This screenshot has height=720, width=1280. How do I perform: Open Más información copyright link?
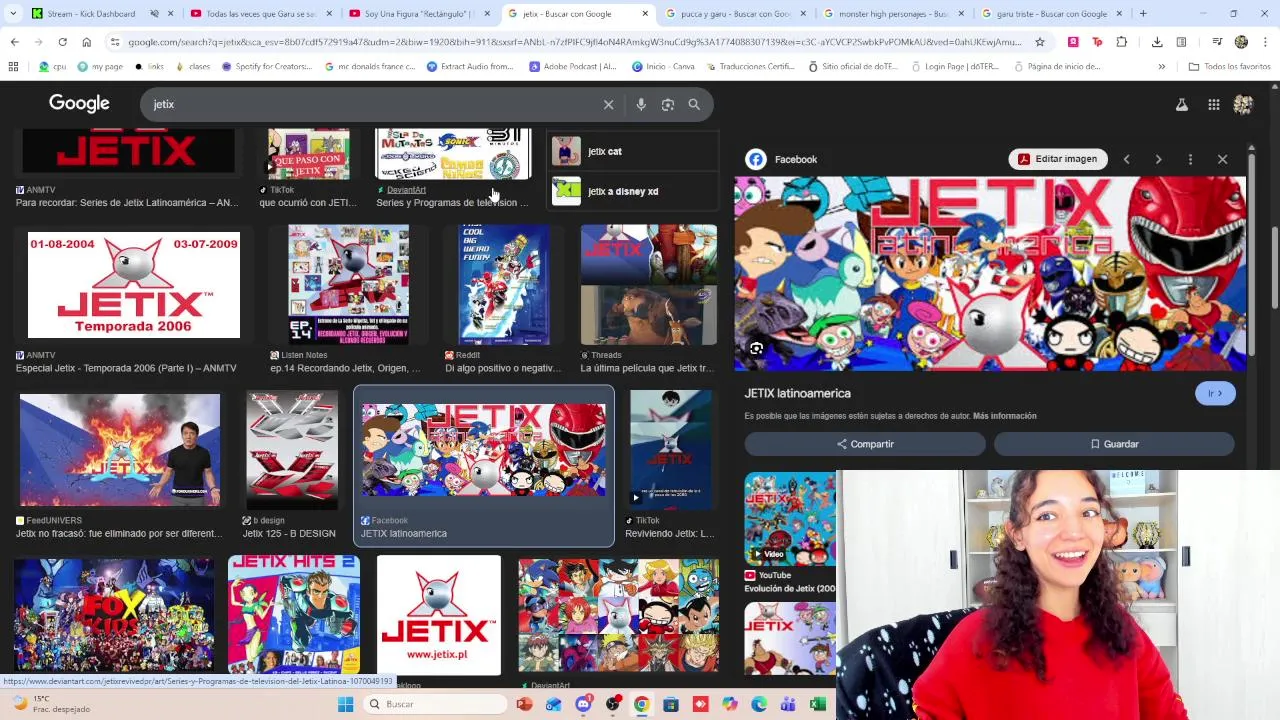[x=1004, y=416]
